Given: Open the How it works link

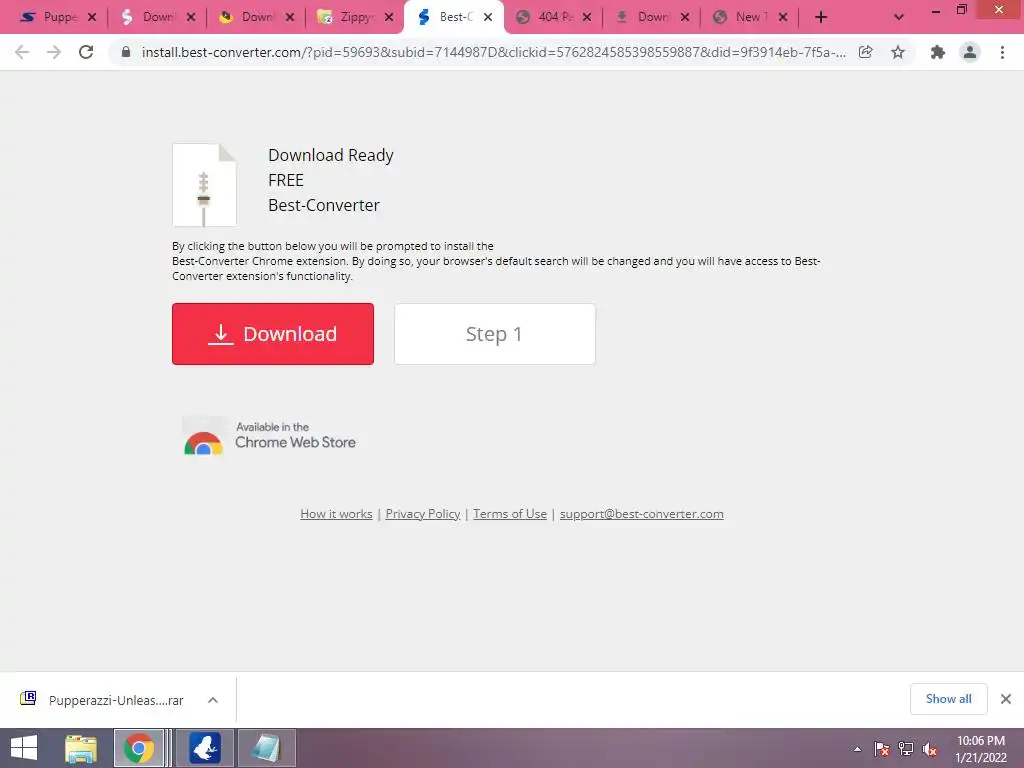Looking at the screenshot, I should pos(336,514).
